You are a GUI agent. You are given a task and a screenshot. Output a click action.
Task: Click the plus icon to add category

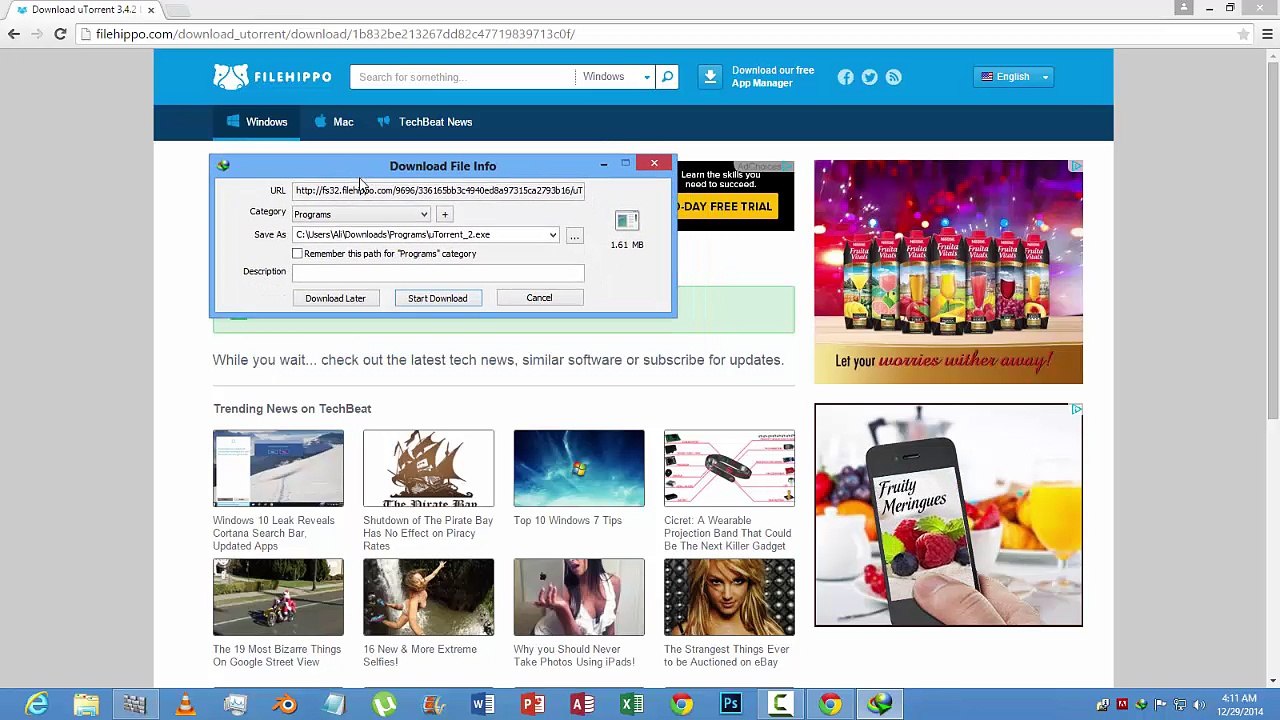coord(445,214)
